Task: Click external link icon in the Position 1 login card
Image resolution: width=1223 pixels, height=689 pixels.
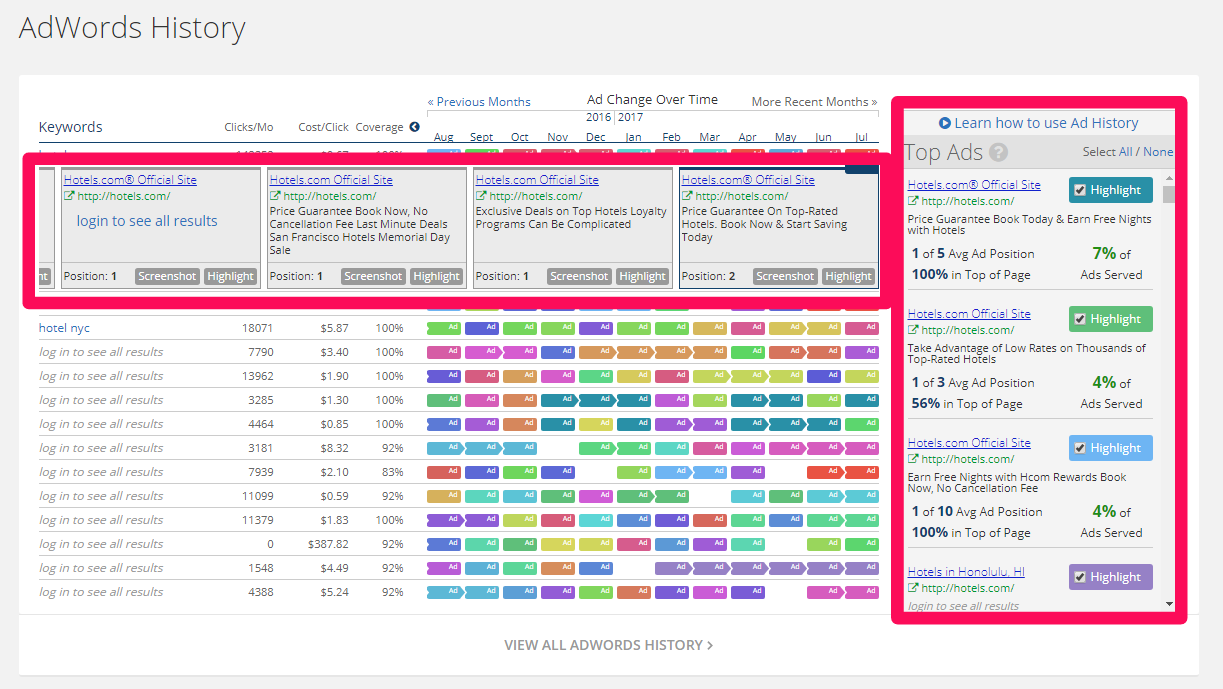Action: tap(69, 197)
